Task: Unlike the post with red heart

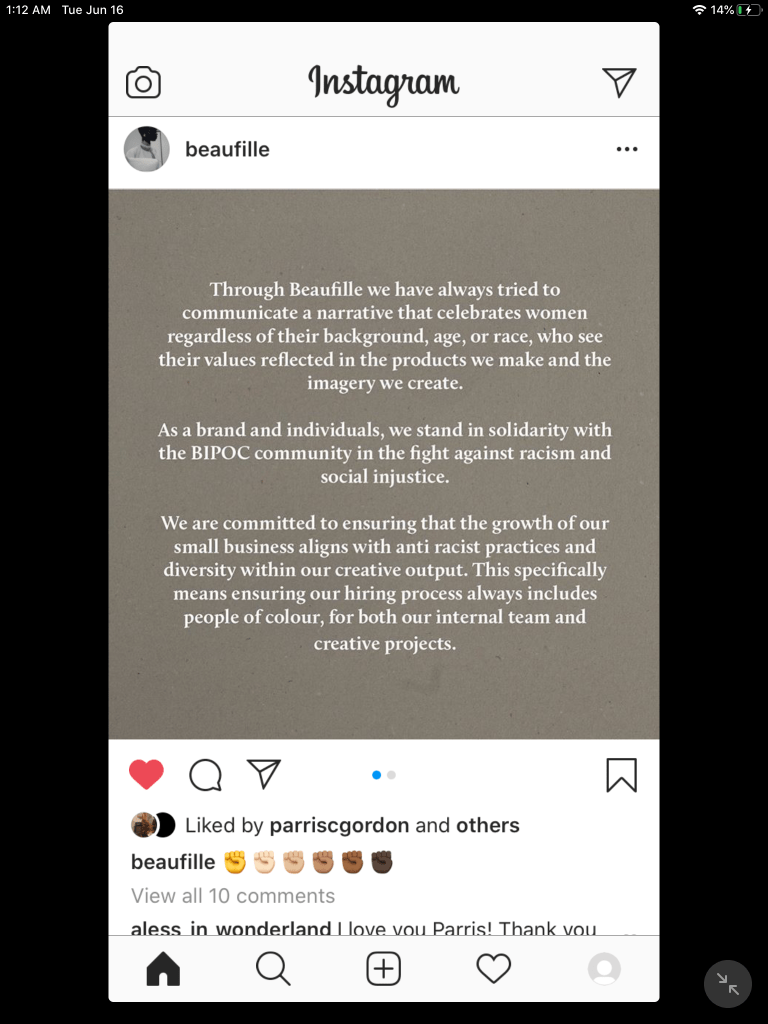Action: tap(146, 775)
